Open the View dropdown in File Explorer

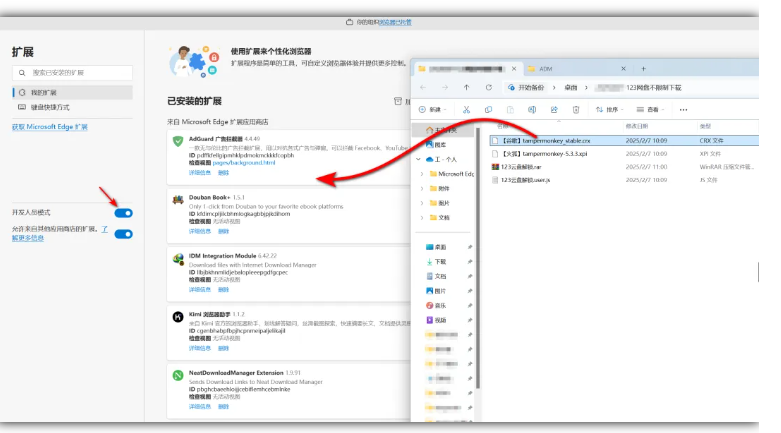651,110
